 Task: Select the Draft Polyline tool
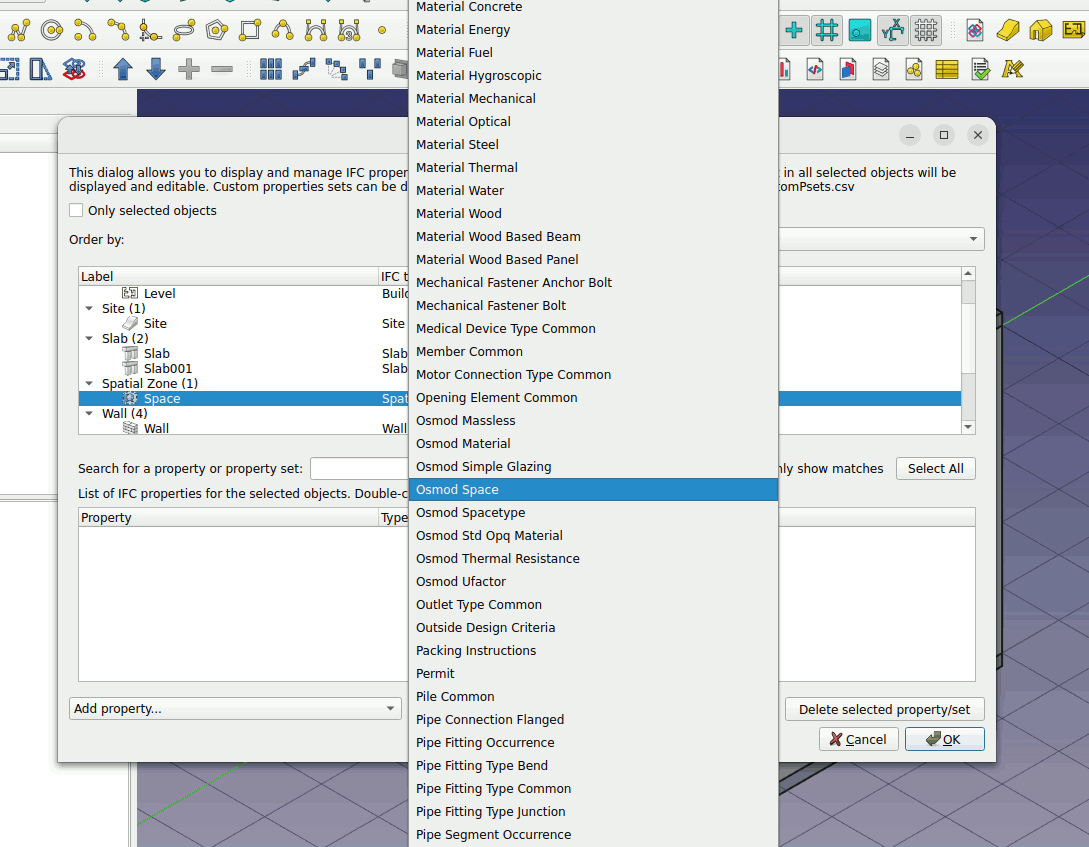18,31
